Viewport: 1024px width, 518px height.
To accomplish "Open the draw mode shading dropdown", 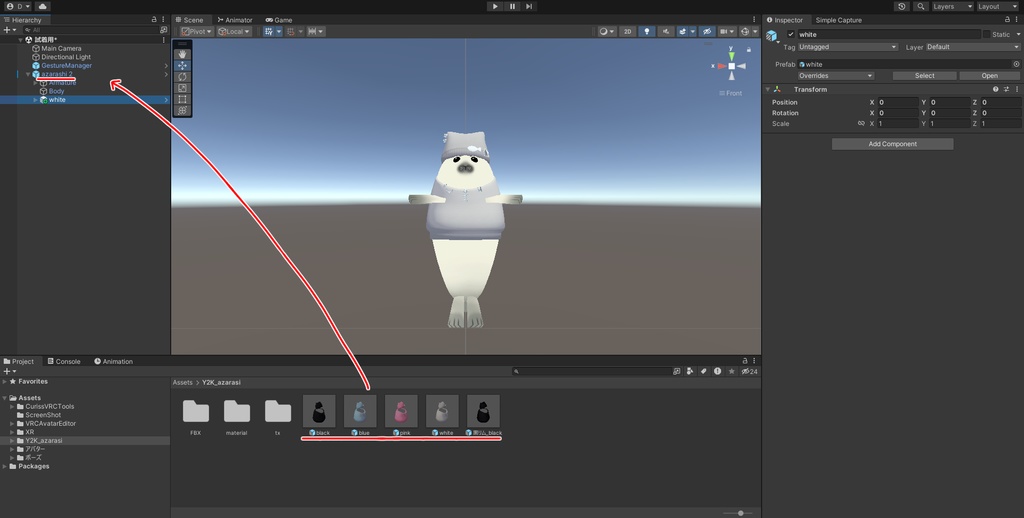I will (607, 31).
